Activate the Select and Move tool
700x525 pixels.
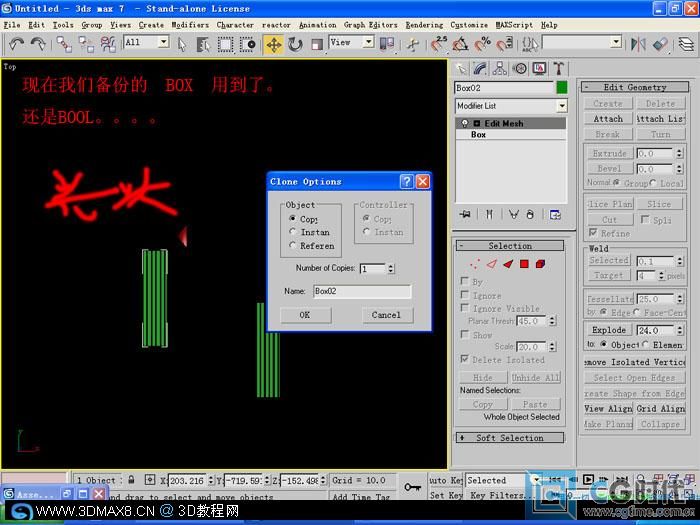click(x=273, y=44)
